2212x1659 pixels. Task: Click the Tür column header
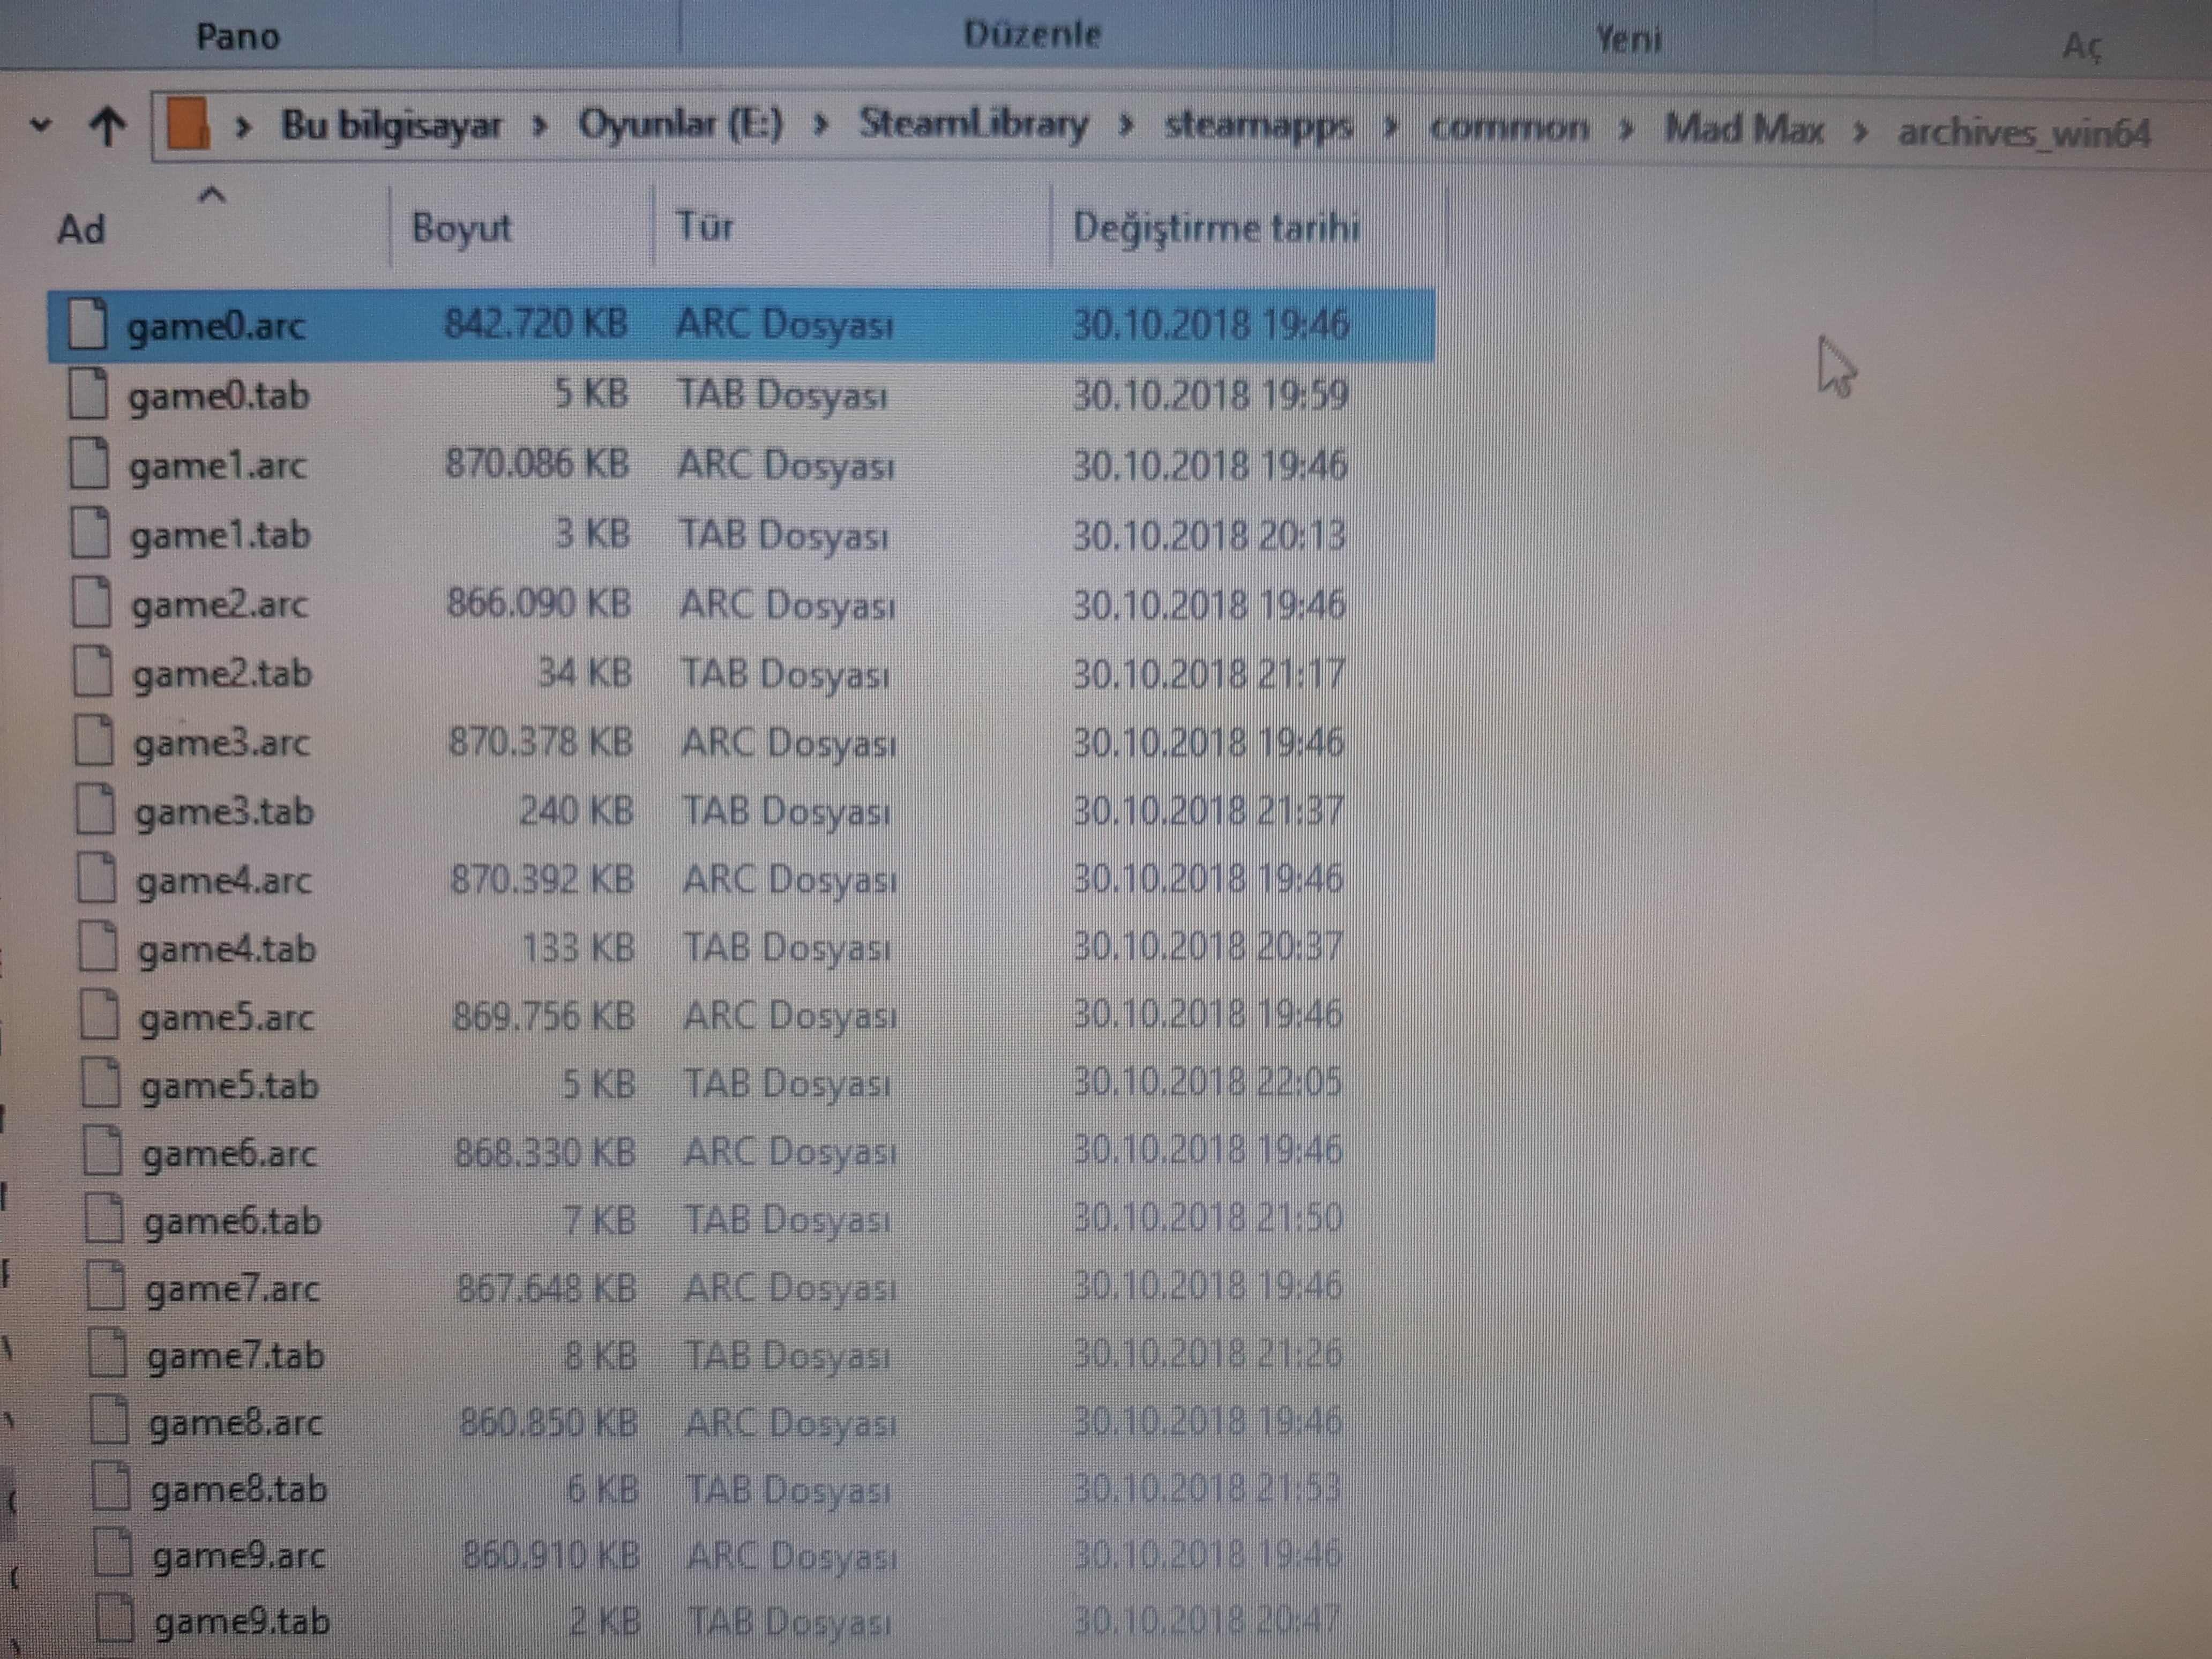coord(705,227)
